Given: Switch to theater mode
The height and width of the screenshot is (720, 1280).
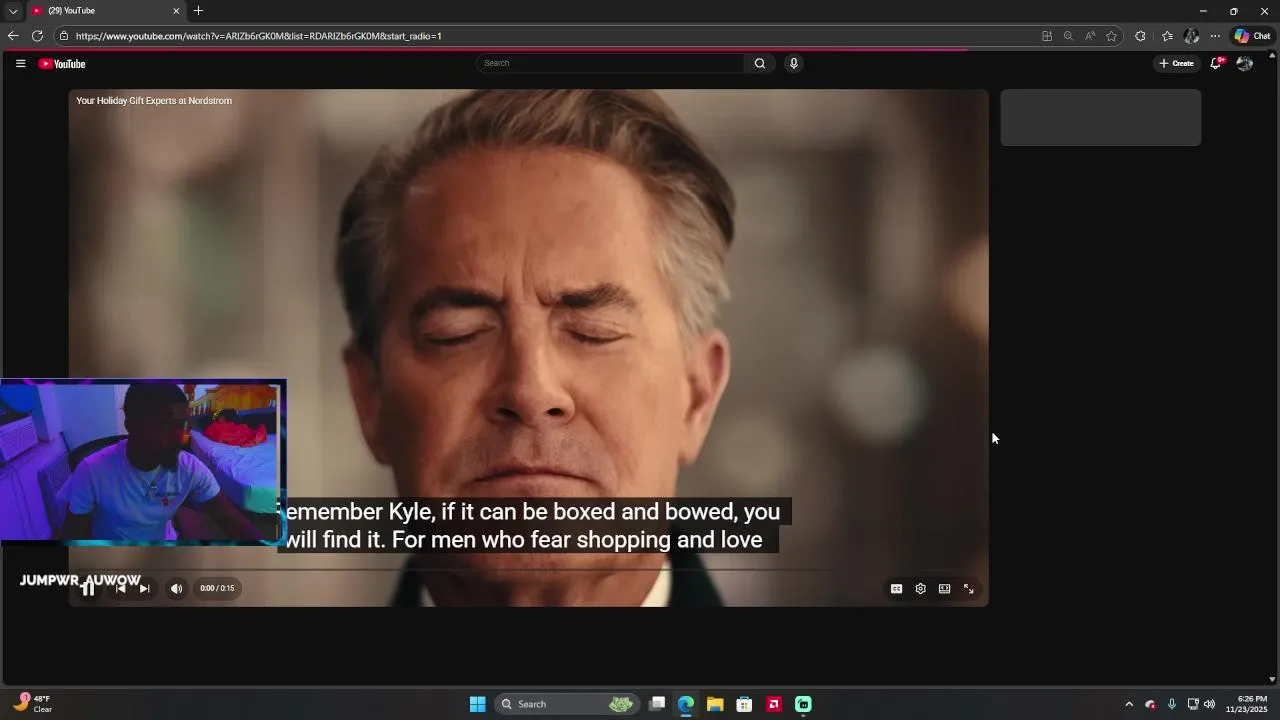Looking at the screenshot, I should pos(944,589).
